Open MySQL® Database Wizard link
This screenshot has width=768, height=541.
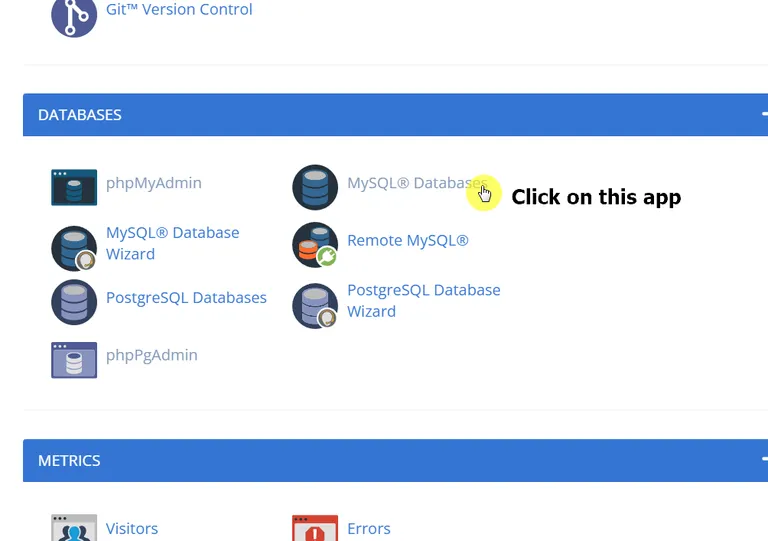click(x=172, y=243)
